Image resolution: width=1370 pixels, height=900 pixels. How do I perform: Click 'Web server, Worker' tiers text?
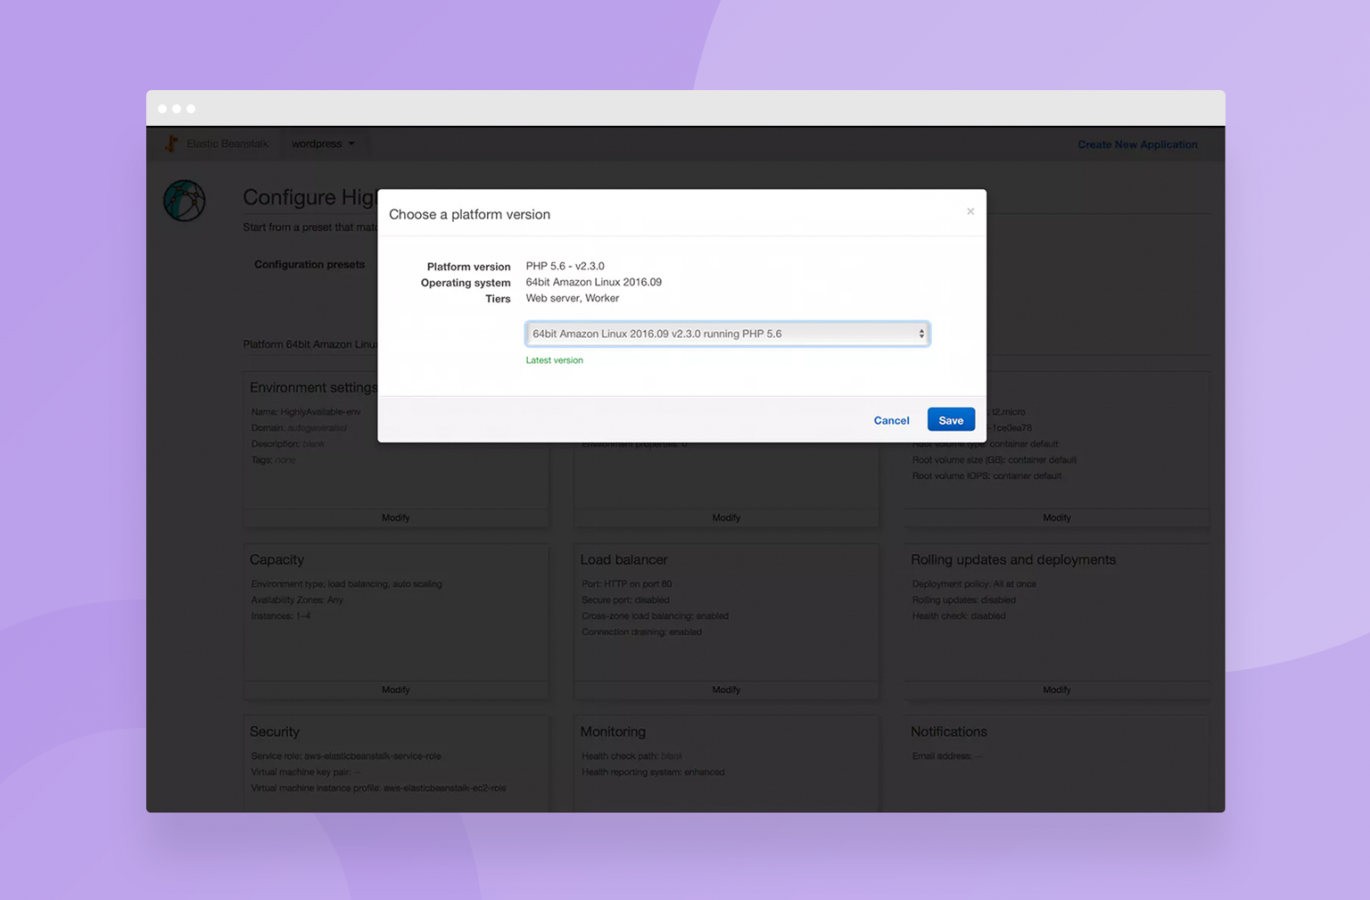pyautogui.click(x=572, y=298)
